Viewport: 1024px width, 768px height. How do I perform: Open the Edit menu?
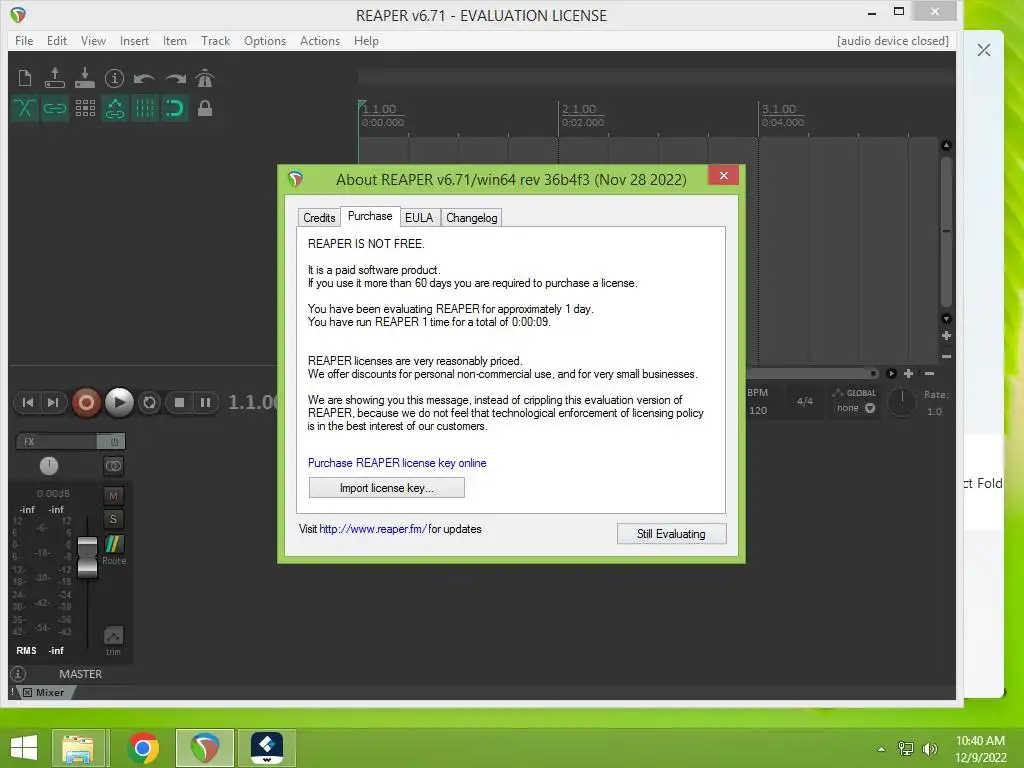pyautogui.click(x=57, y=40)
